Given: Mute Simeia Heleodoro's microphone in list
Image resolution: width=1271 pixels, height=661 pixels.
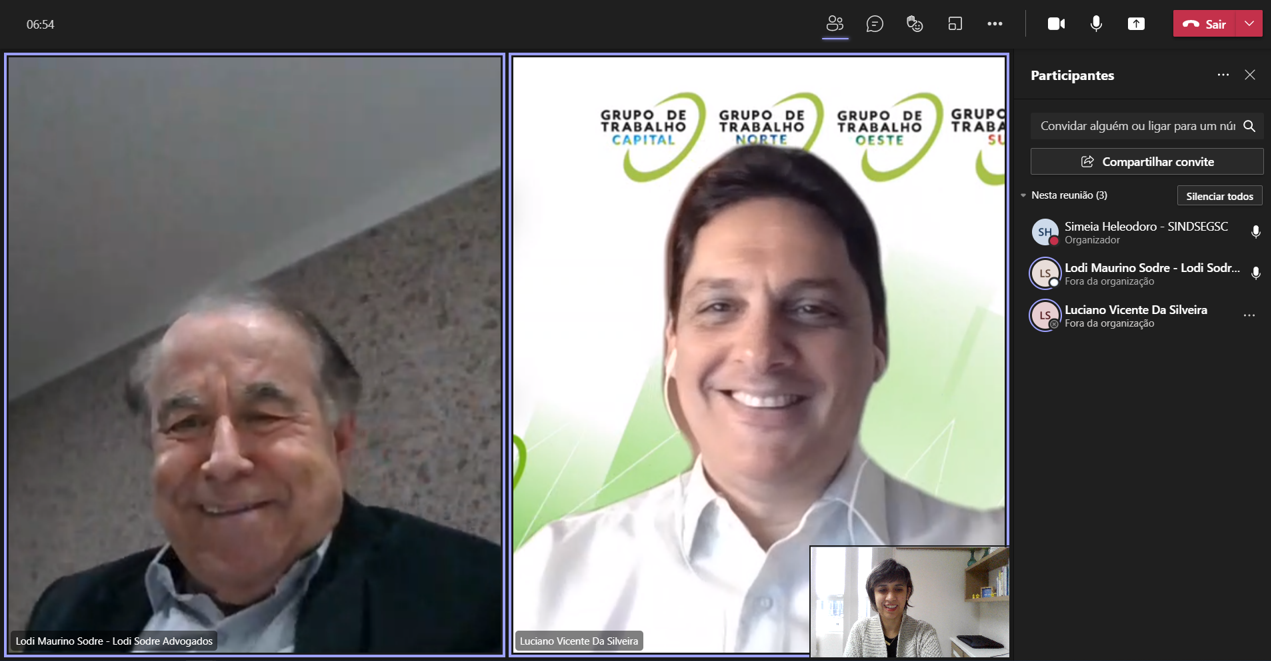Looking at the screenshot, I should click(x=1255, y=232).
